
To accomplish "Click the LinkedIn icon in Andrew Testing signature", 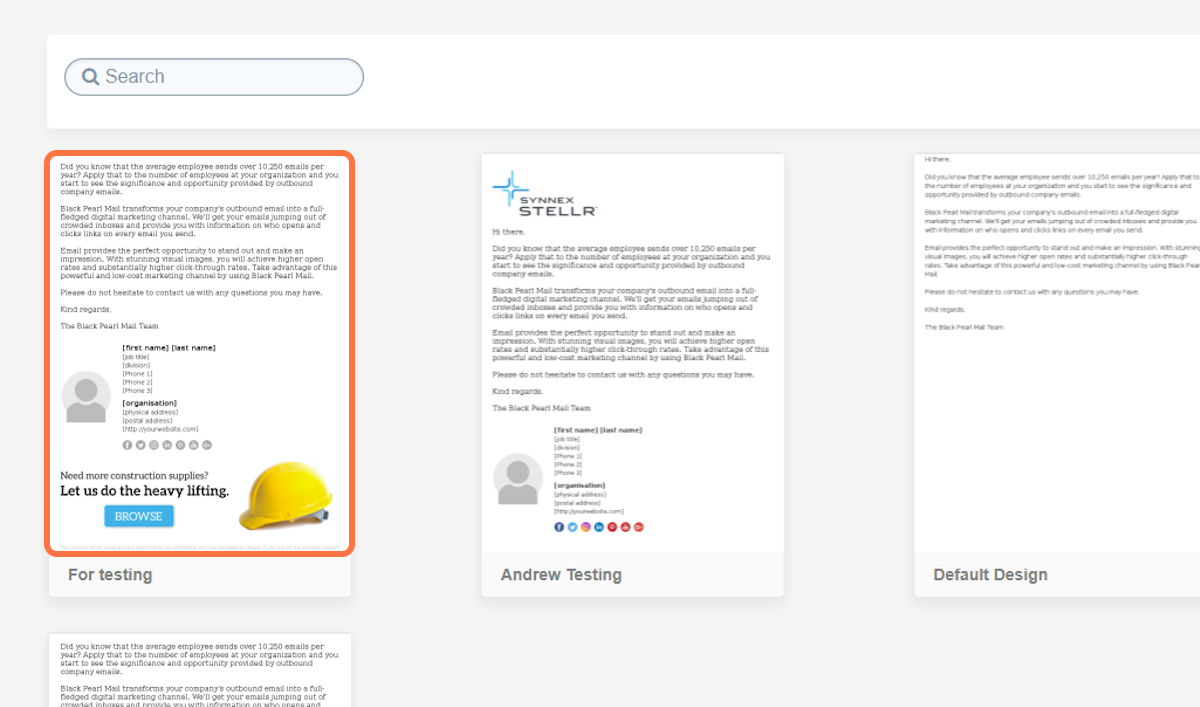I will click(599, 527).
